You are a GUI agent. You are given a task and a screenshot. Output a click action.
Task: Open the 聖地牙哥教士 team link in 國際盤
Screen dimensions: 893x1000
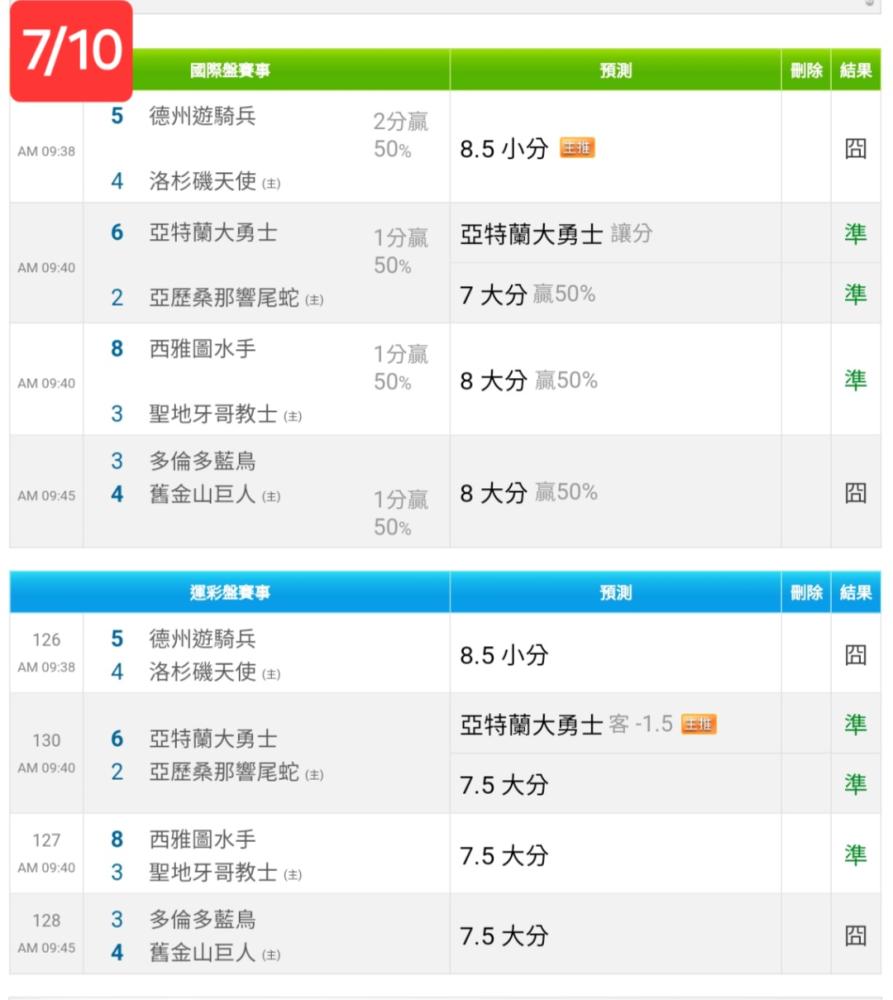pyautogui.click(x=213, y=413)
